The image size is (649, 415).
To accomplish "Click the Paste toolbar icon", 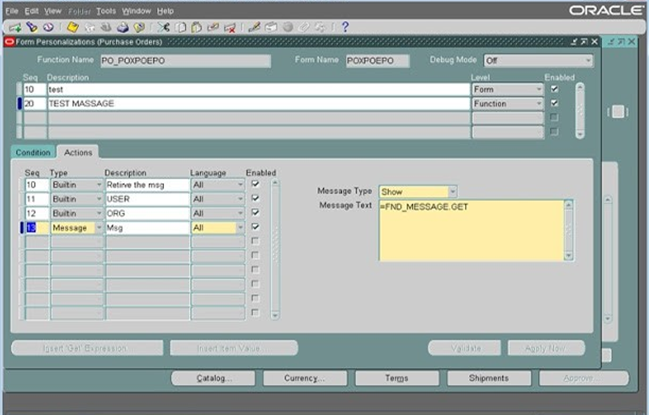I will point(197,28).
